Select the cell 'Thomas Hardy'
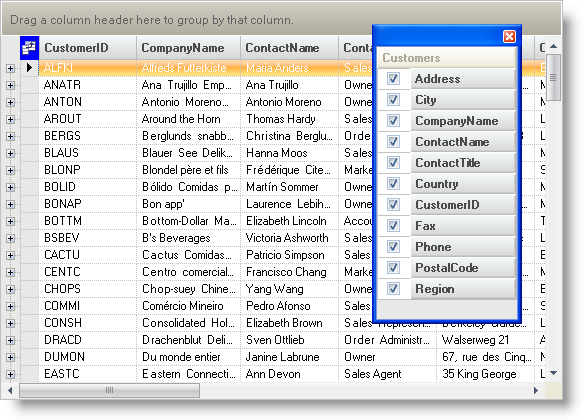583x420 pixels. pos(289,119)
